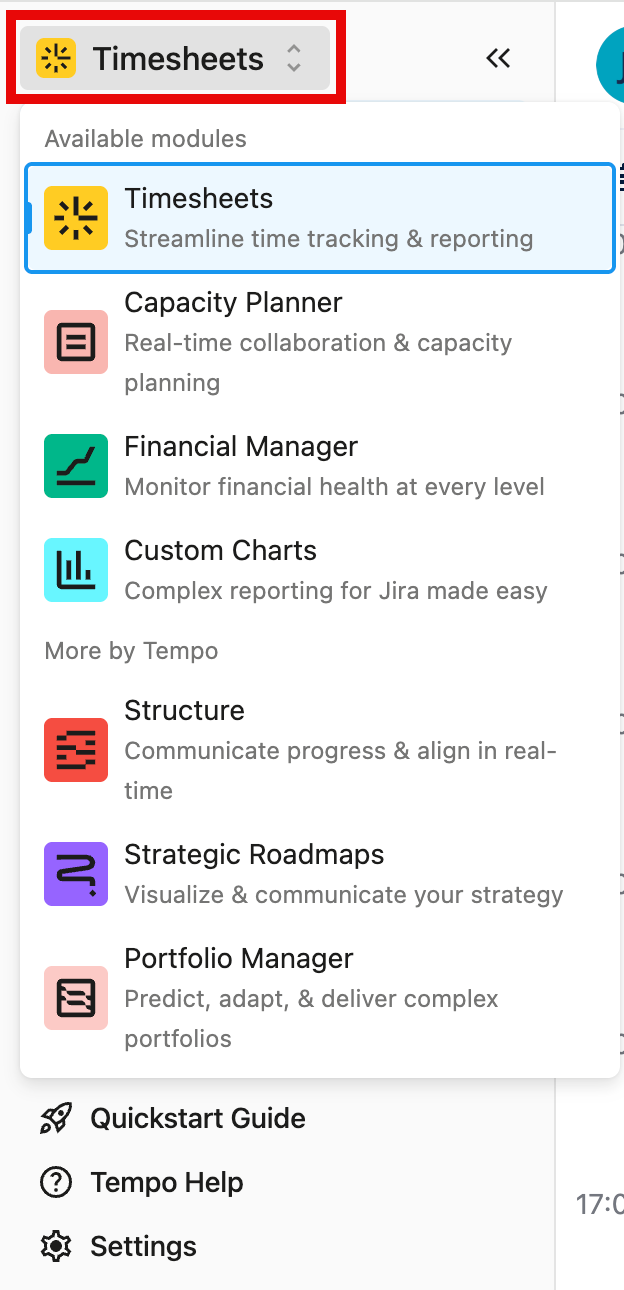Collapse the sidebar with double chevron
This screenshot has width=624, height=1290.
click(x=498, y=59)
